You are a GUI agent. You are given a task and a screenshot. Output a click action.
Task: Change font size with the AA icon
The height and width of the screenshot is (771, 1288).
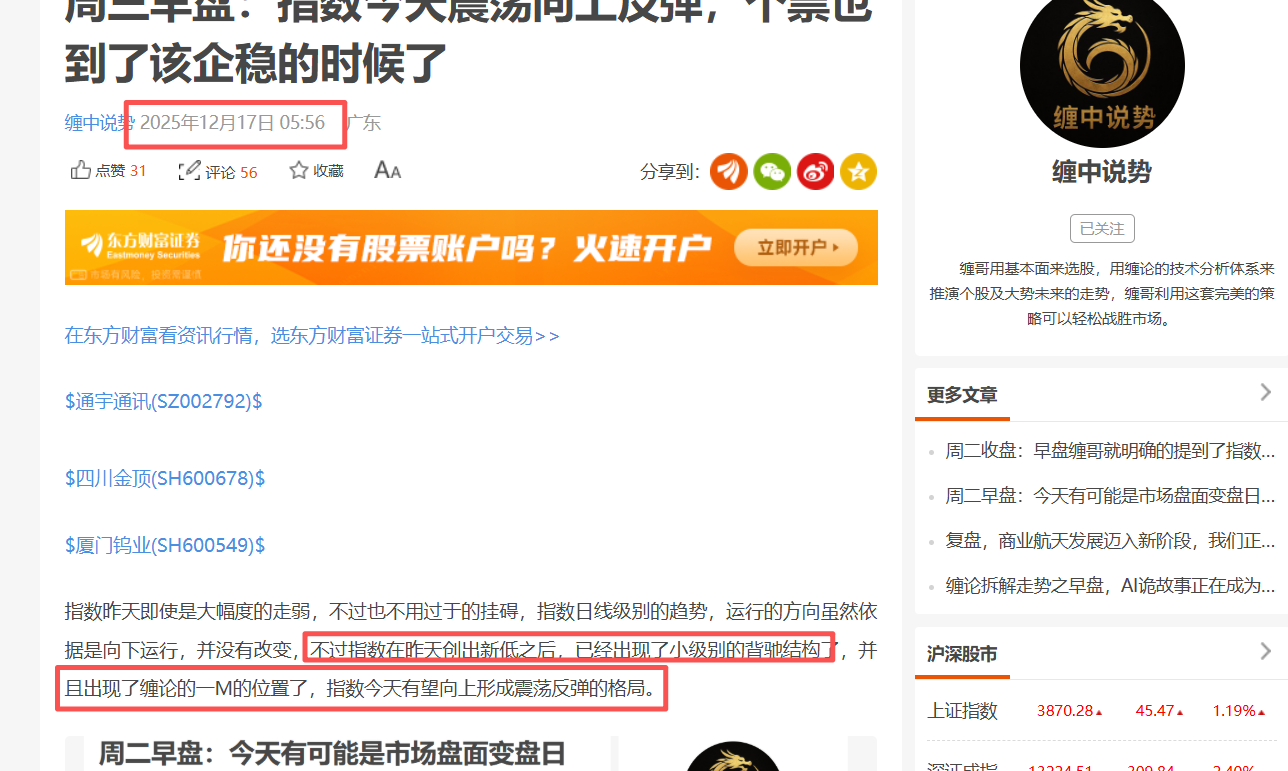coord(387,171)
